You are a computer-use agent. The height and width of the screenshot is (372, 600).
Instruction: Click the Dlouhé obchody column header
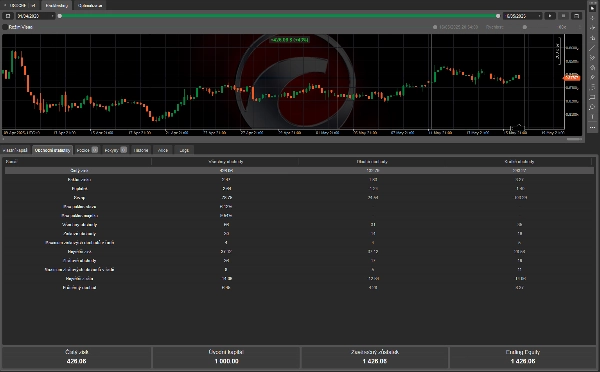click(372, 162)
